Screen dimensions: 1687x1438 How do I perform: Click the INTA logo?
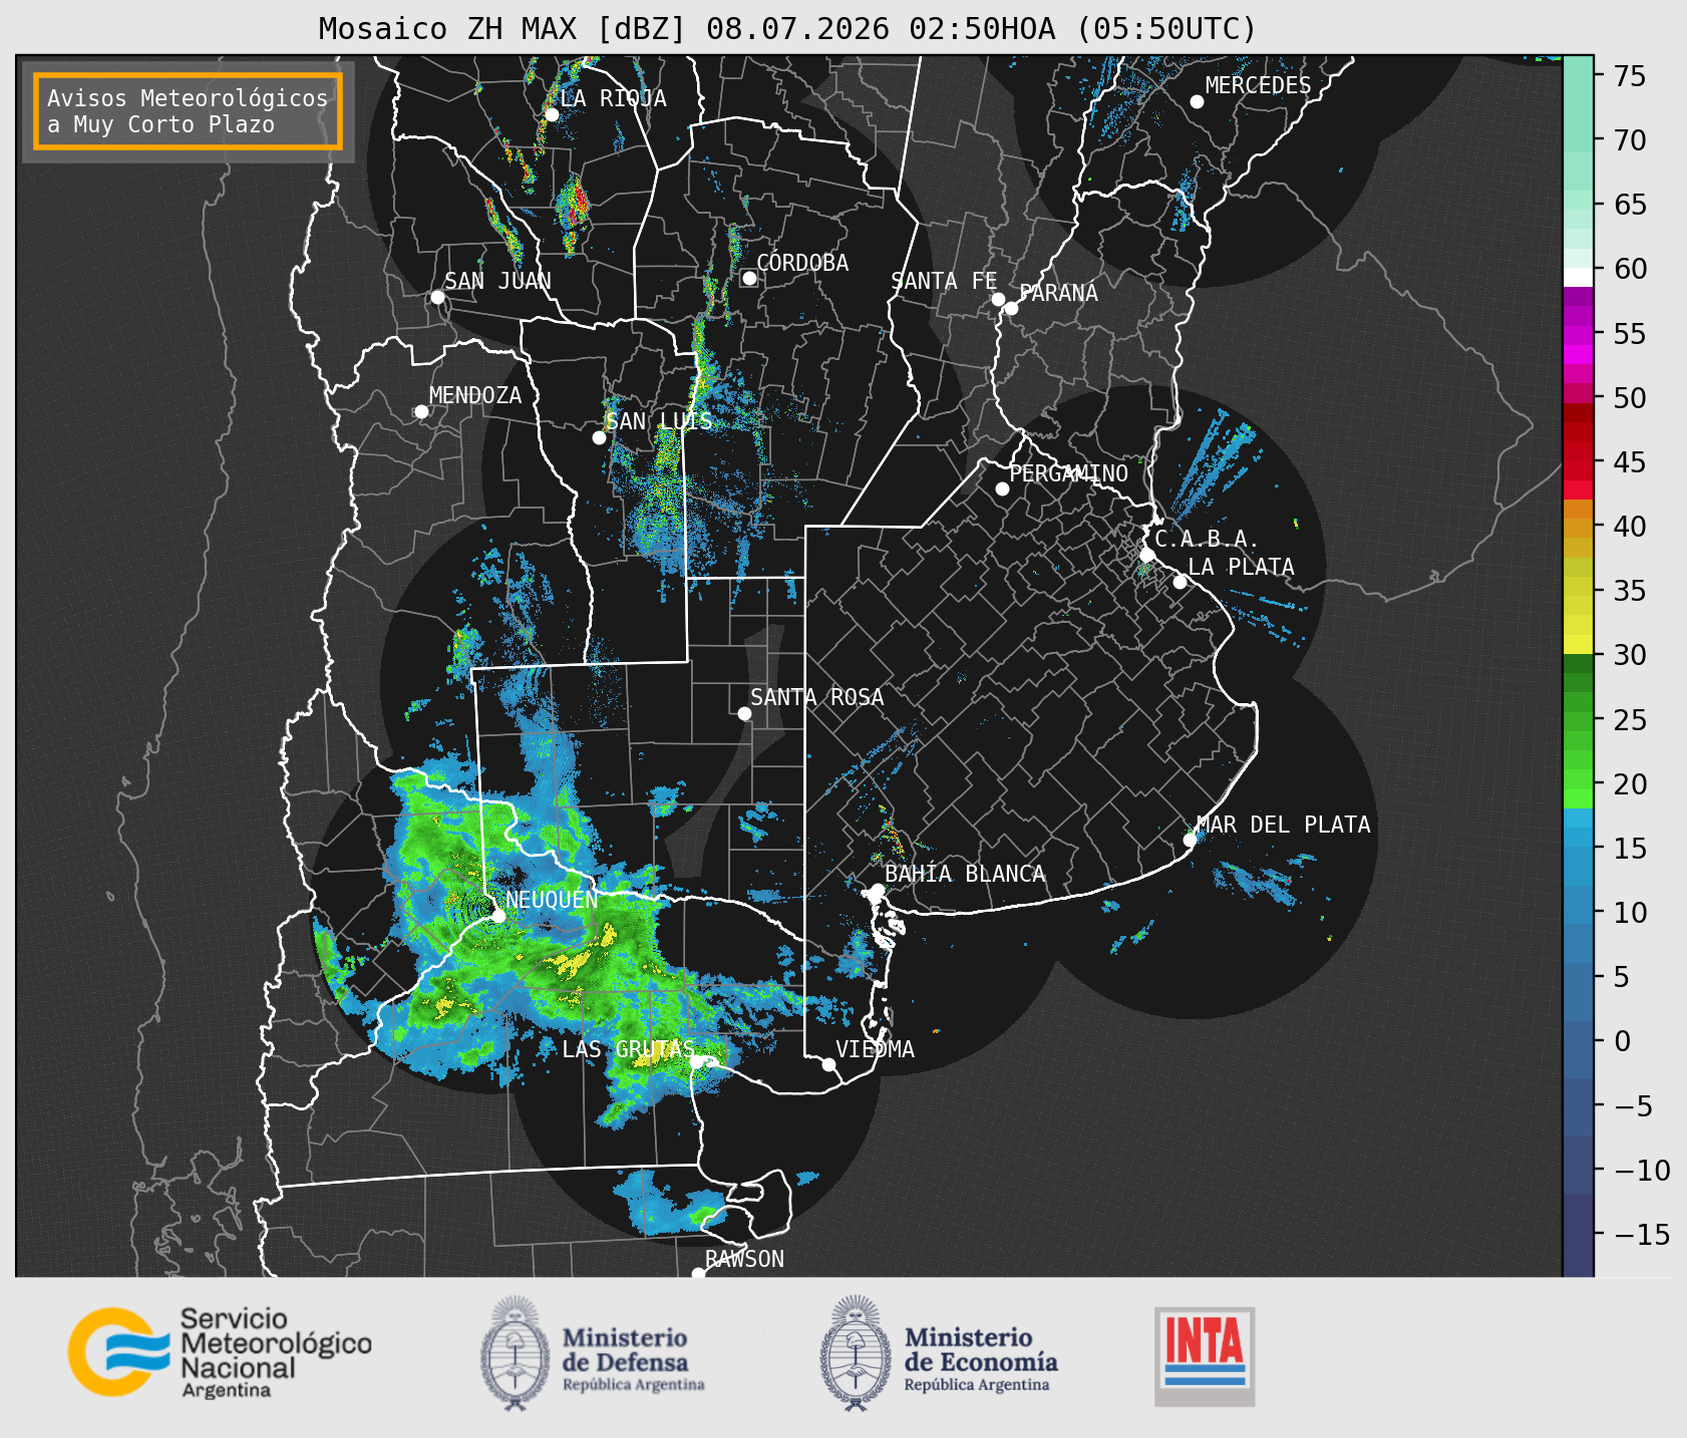click(x=1204, y=1356)
